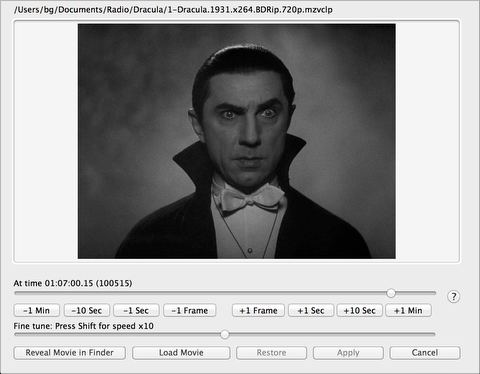Click 'Fine tune: Press Shift for speed x10' text
Screen dimensions: 480x374
pyautogui.click(x=83, y=326)
